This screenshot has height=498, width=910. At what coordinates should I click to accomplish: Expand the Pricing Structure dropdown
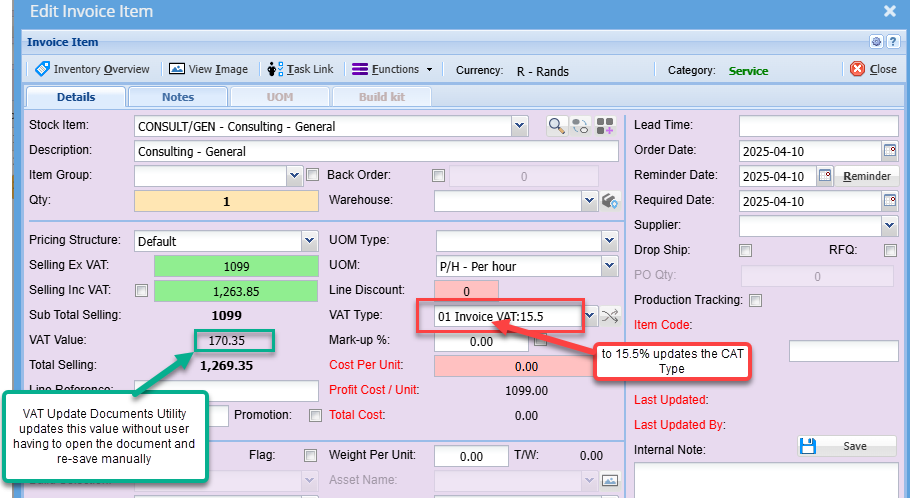309,241
